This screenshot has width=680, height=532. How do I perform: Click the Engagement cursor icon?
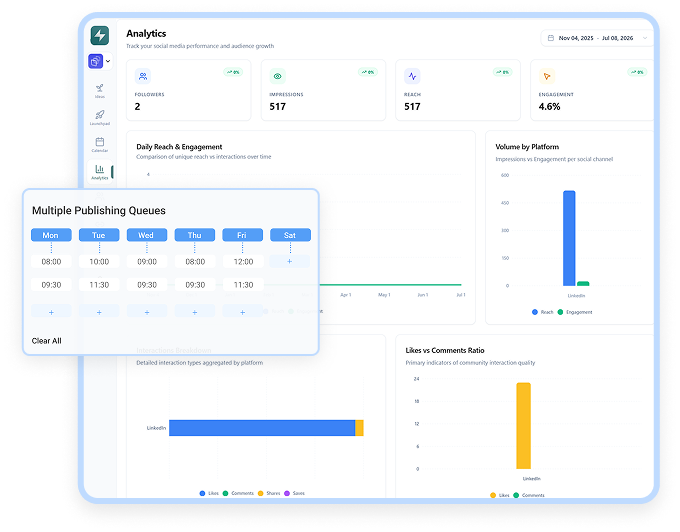pyautogui.click(x=547, y=76)
